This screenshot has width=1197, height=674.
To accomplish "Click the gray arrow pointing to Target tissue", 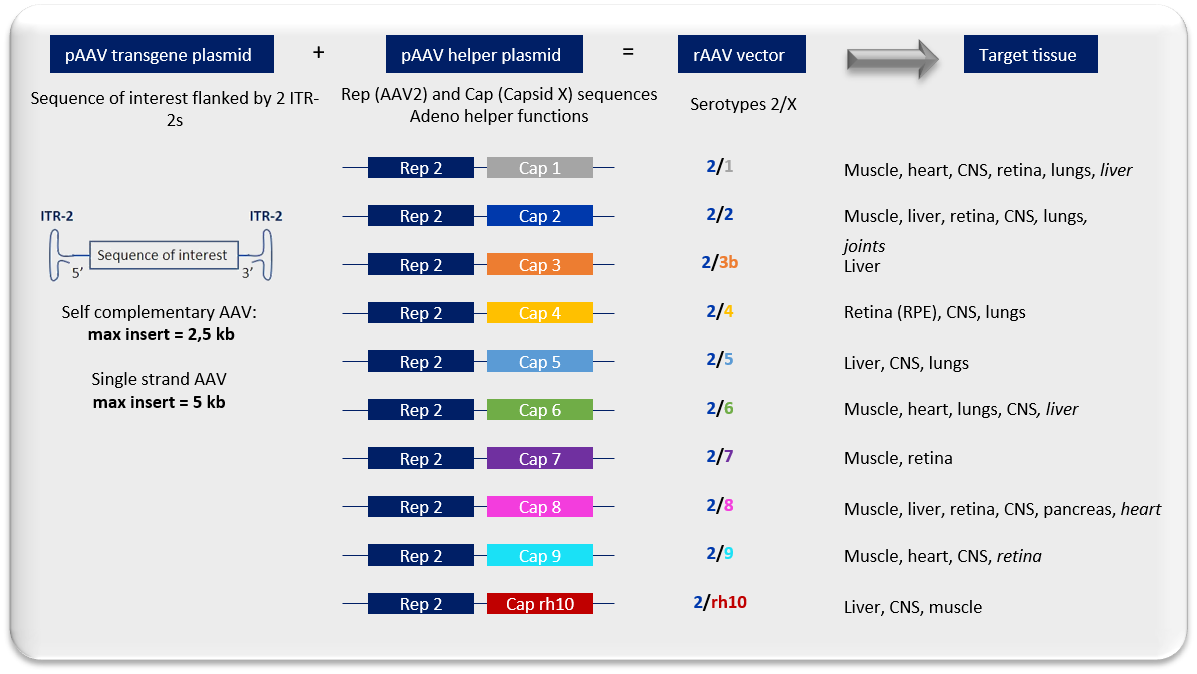I will point(891,59).
